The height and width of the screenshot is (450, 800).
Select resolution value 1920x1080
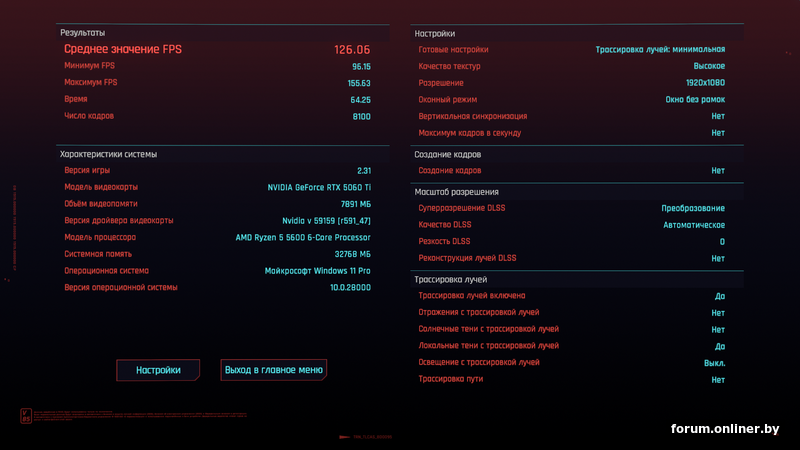(x=705, y=83)
